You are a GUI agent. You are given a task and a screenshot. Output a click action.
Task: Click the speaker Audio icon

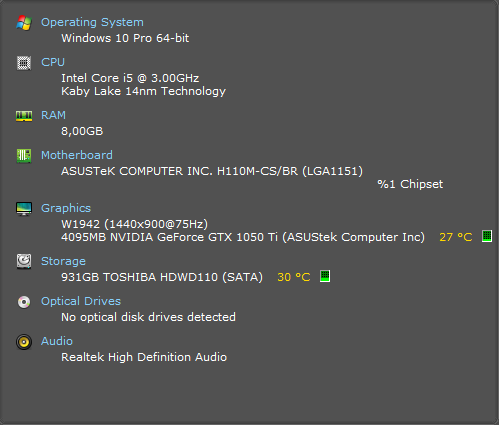click(x=24, y=342)
